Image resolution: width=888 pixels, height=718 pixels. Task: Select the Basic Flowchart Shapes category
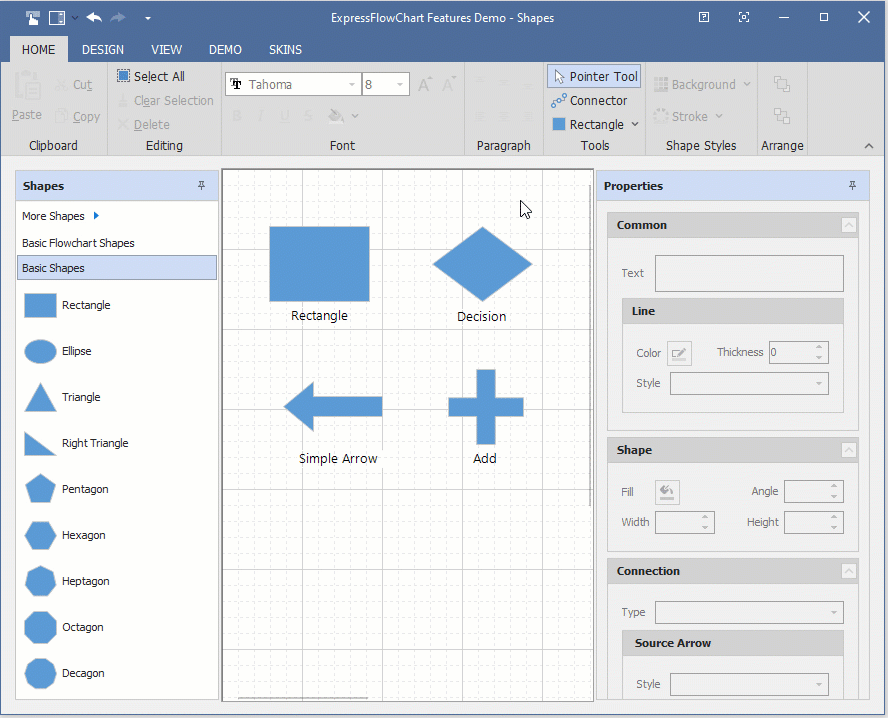(x=78, y=243)
